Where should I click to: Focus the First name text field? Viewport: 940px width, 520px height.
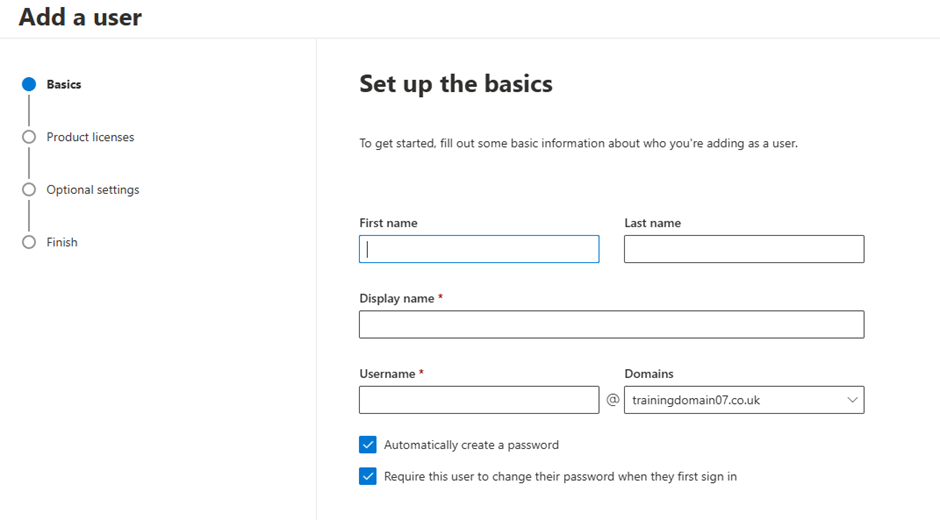479,249
